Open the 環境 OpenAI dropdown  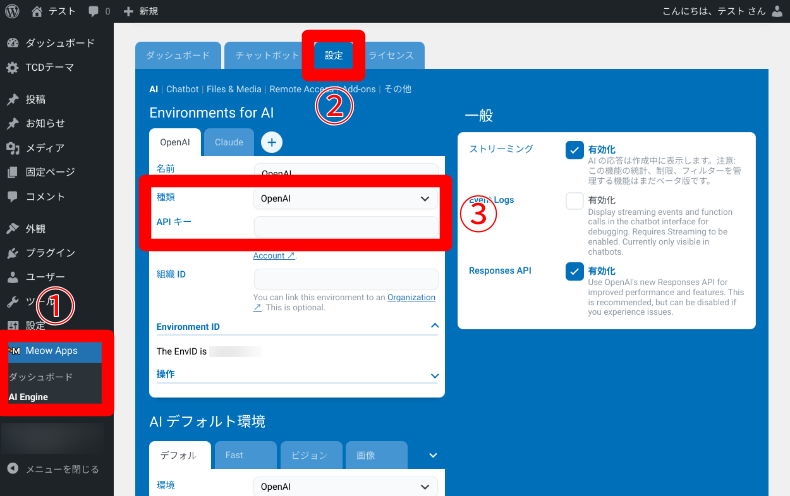tap(346, 486)
